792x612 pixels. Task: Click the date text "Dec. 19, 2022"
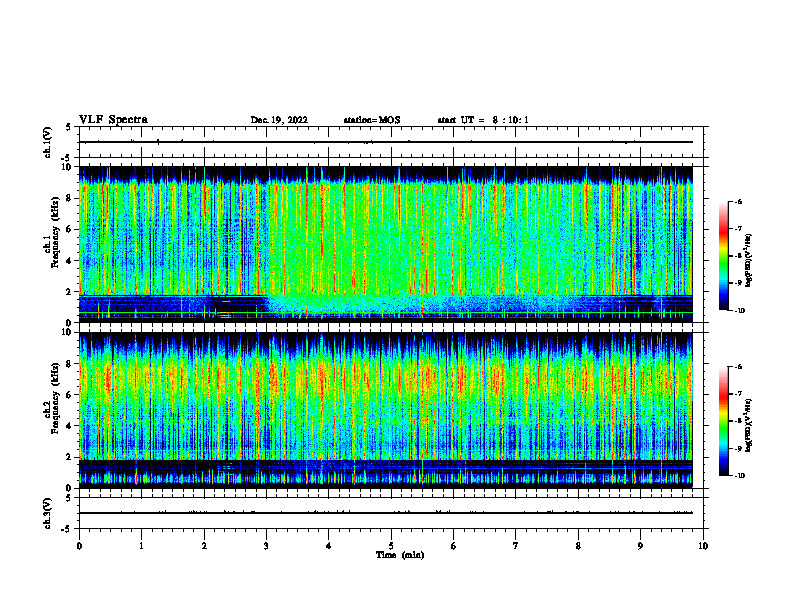click(x=279, y=120)
